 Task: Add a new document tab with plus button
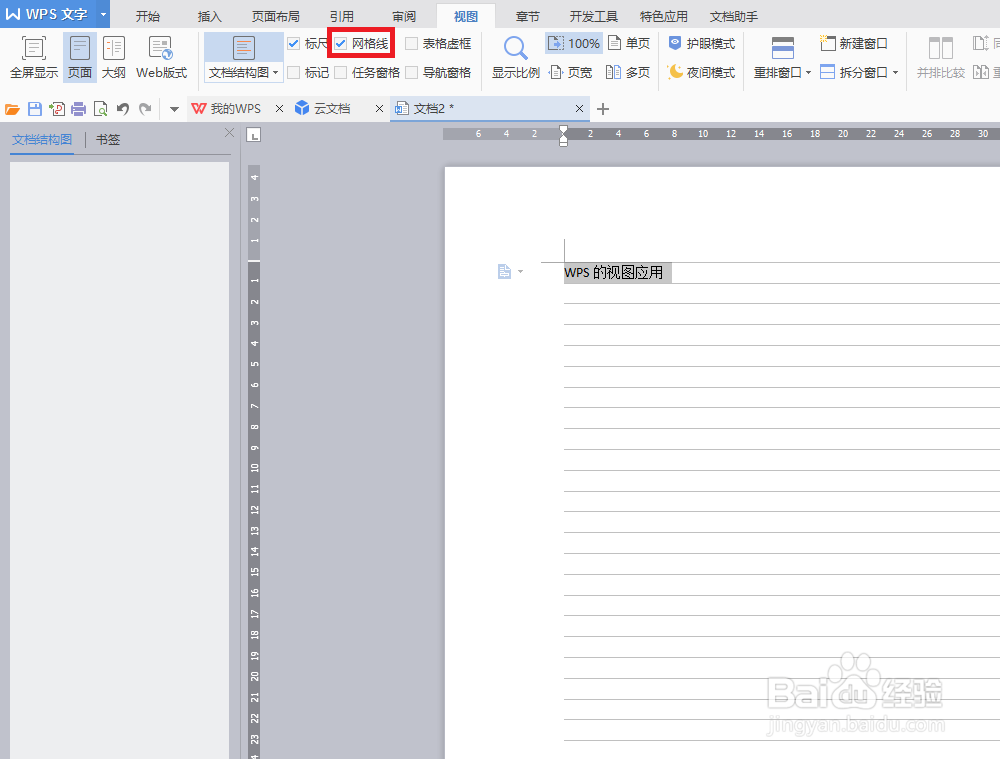pos(603,109)
